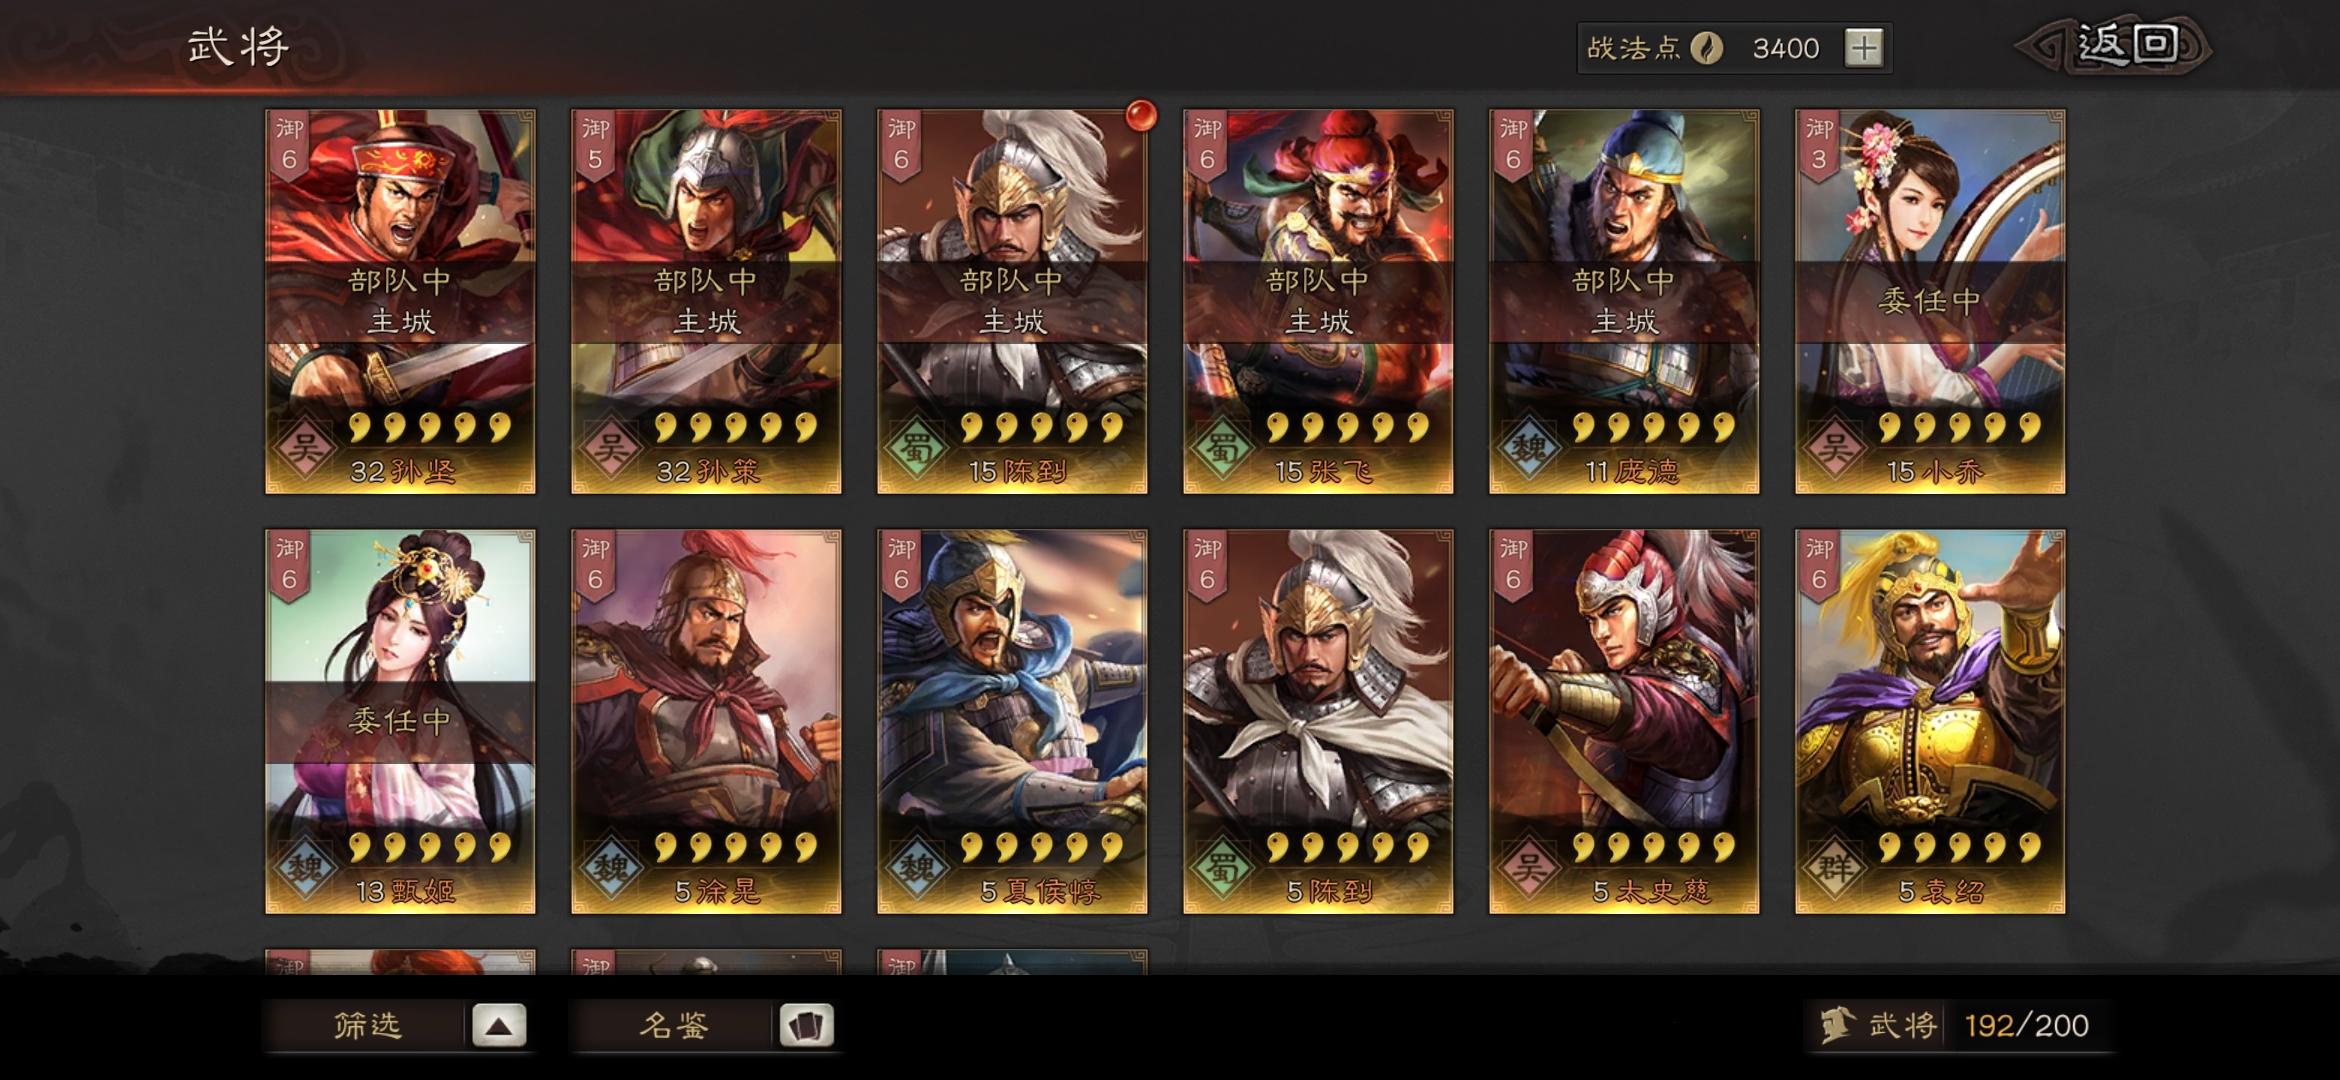Tap the tactic point flame icon
Viewport: 2340px width, 1080px height.
click(x=1707, y=48)
